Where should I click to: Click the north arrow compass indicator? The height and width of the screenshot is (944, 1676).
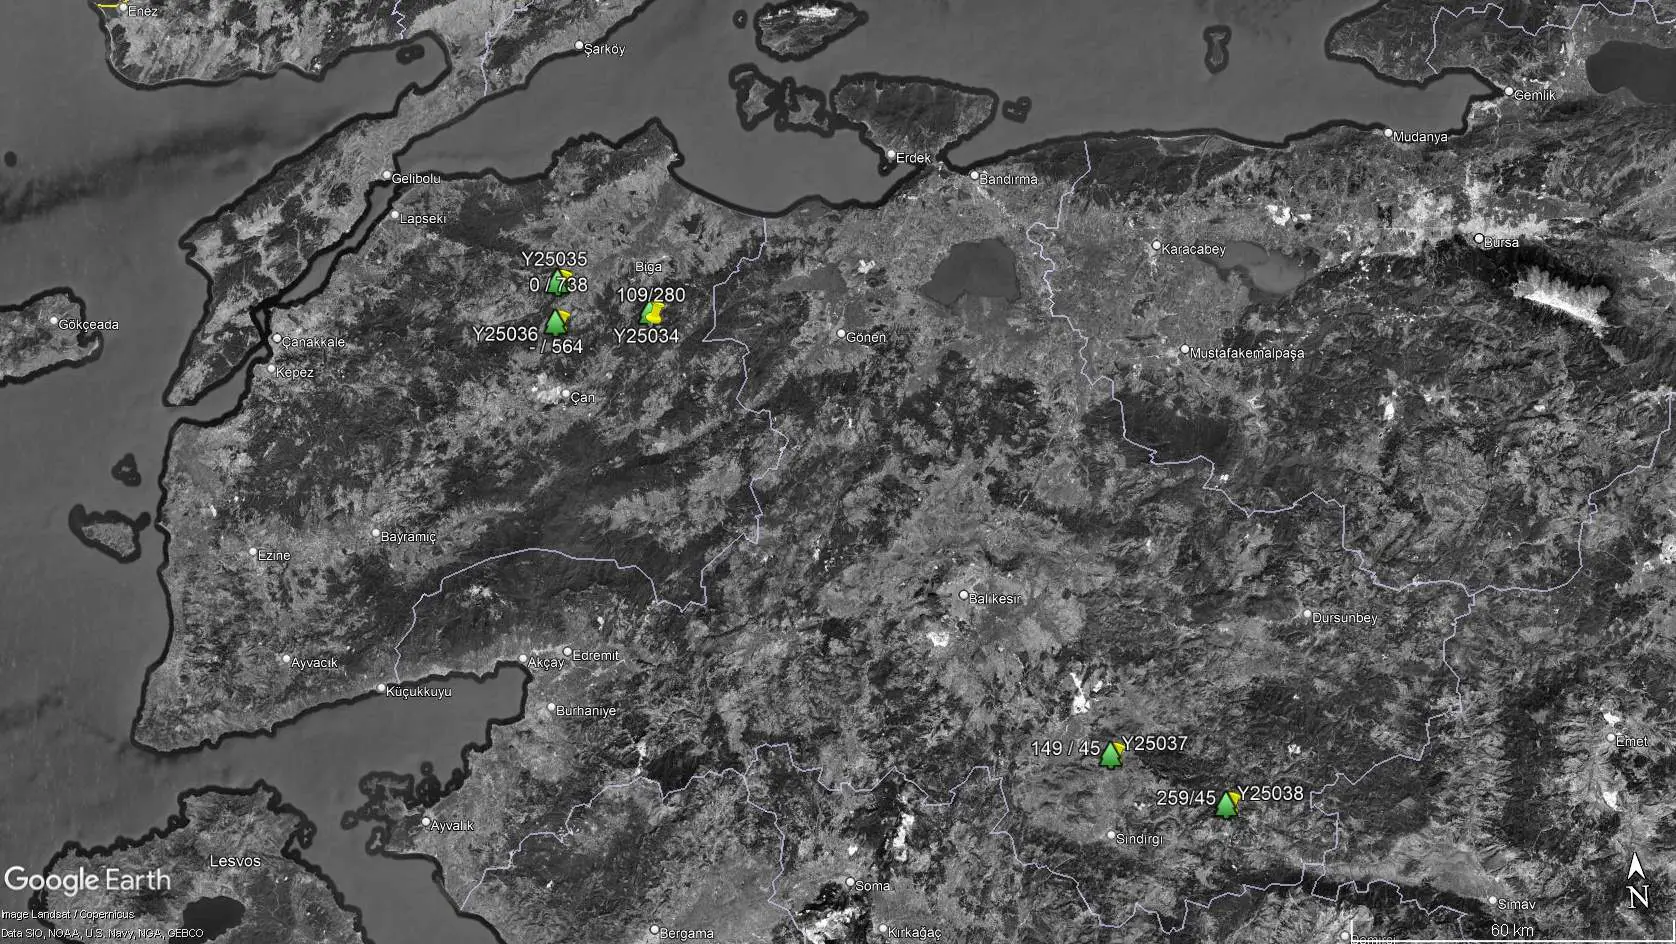[1637, 880]
